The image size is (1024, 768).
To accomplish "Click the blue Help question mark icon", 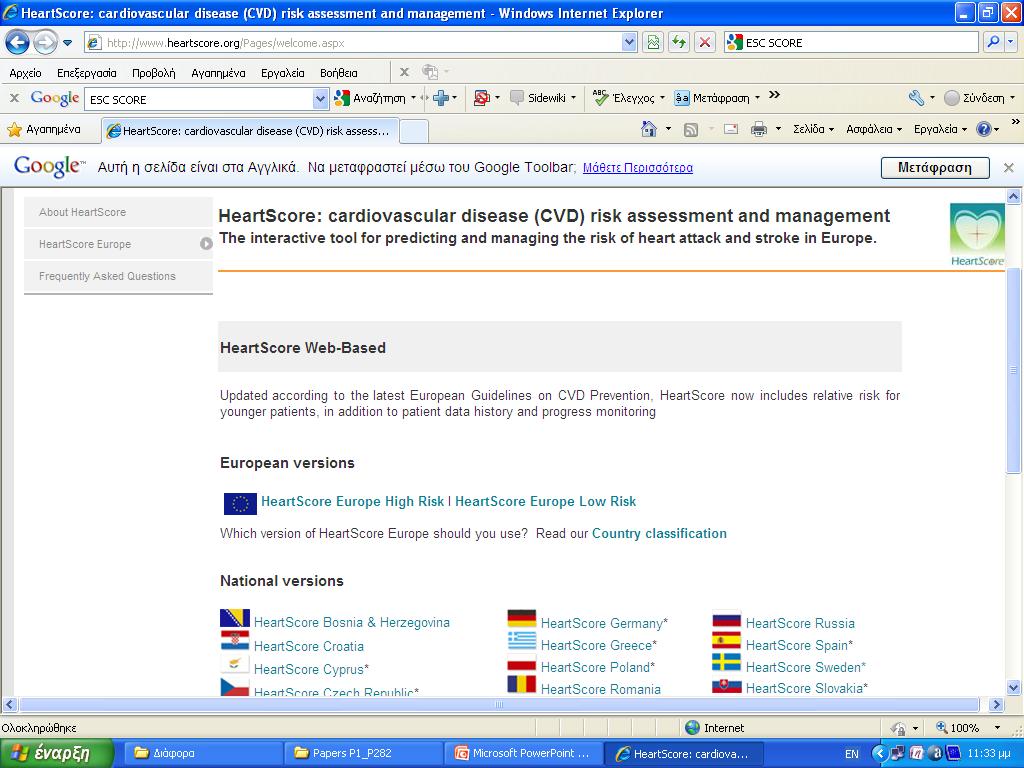I will pos(984,129).
